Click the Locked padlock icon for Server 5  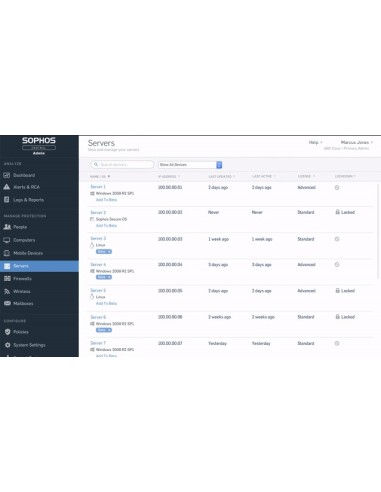(x=337, y=291)
